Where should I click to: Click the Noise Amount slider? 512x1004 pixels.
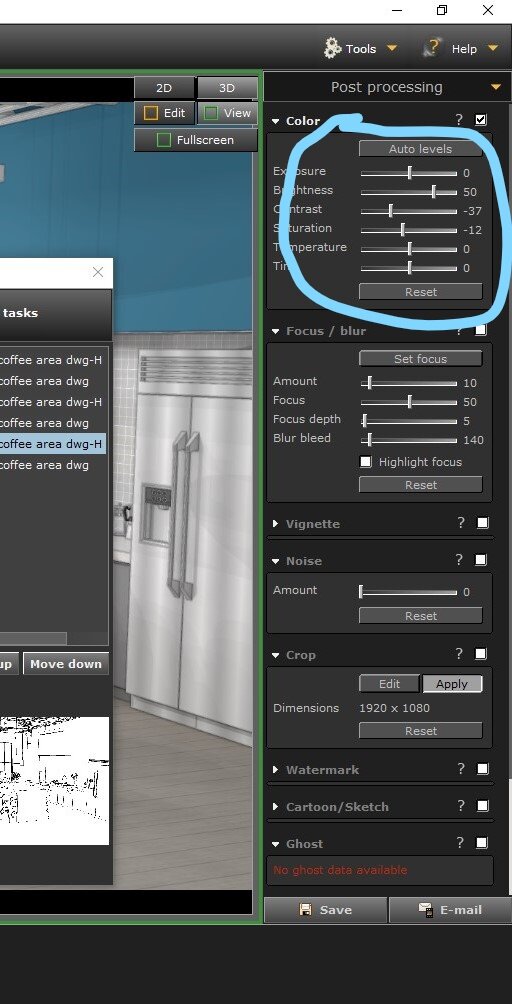point(409,592)
